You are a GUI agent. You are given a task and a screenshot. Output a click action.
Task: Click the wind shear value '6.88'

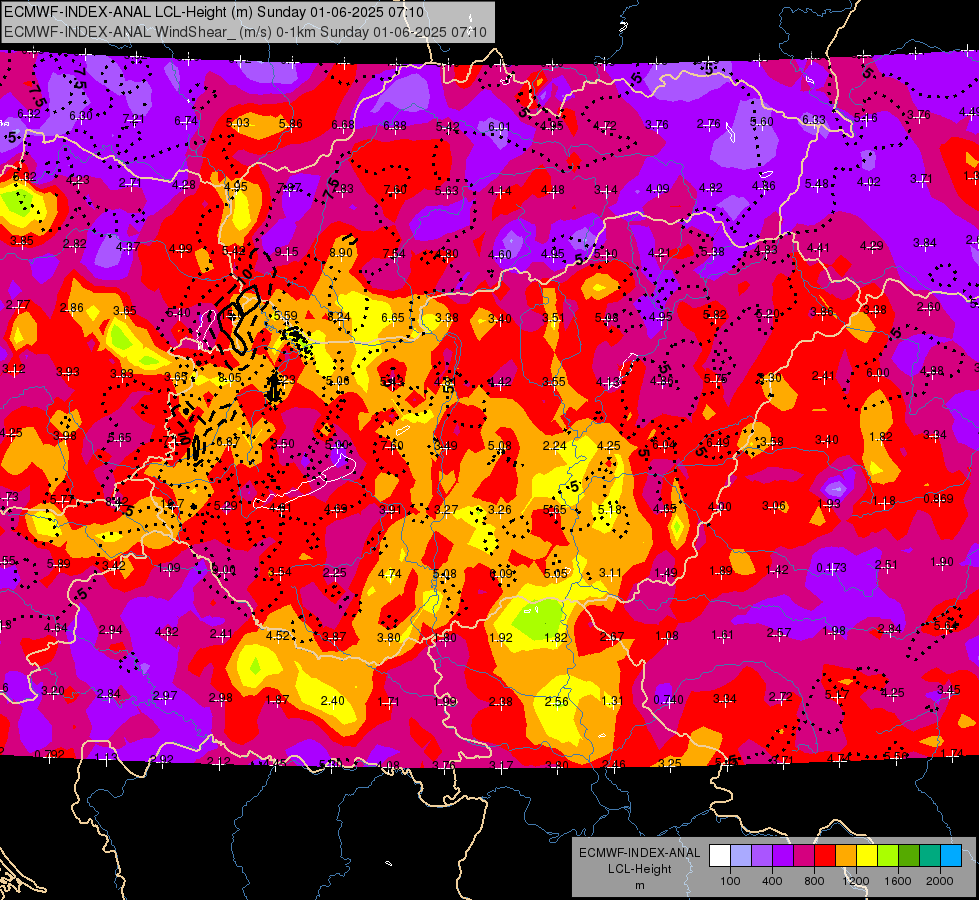pyautogui.click(x=395, y=126)
